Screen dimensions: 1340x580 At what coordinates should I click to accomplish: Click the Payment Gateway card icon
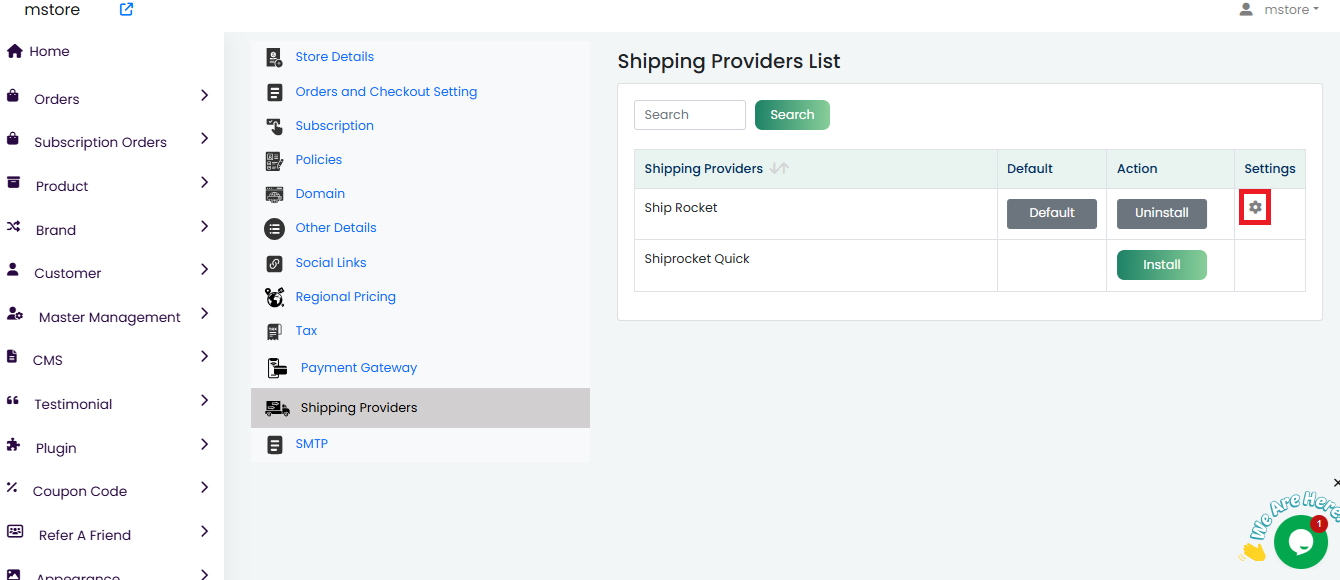[x=277, y=368]
